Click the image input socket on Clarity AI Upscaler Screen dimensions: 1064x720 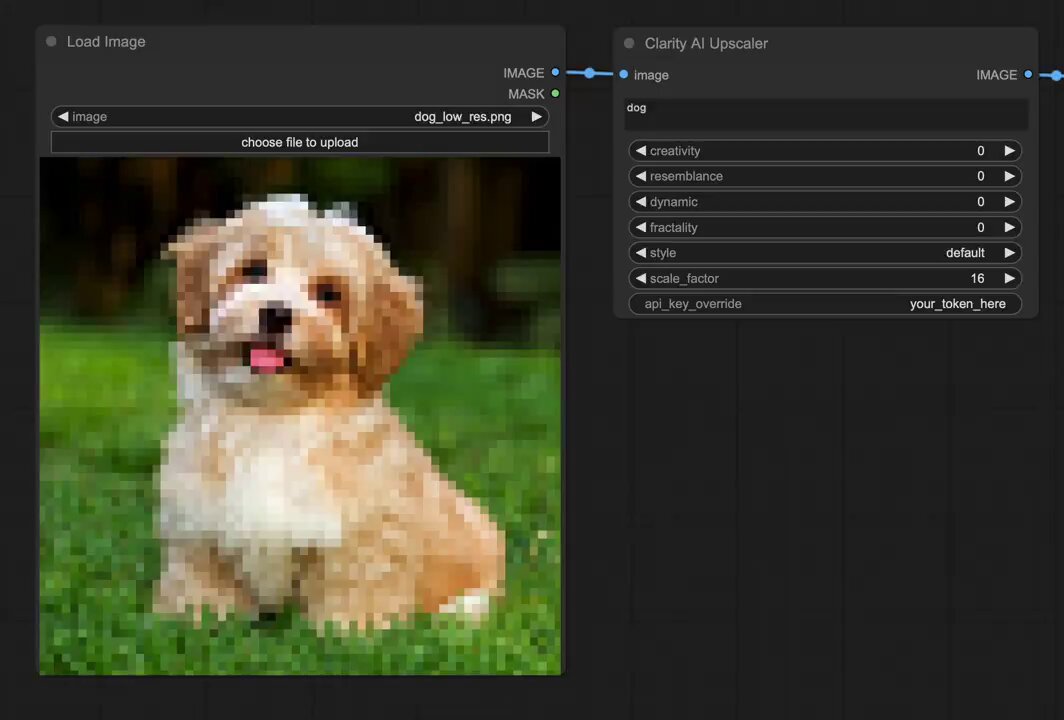(624, 74)
